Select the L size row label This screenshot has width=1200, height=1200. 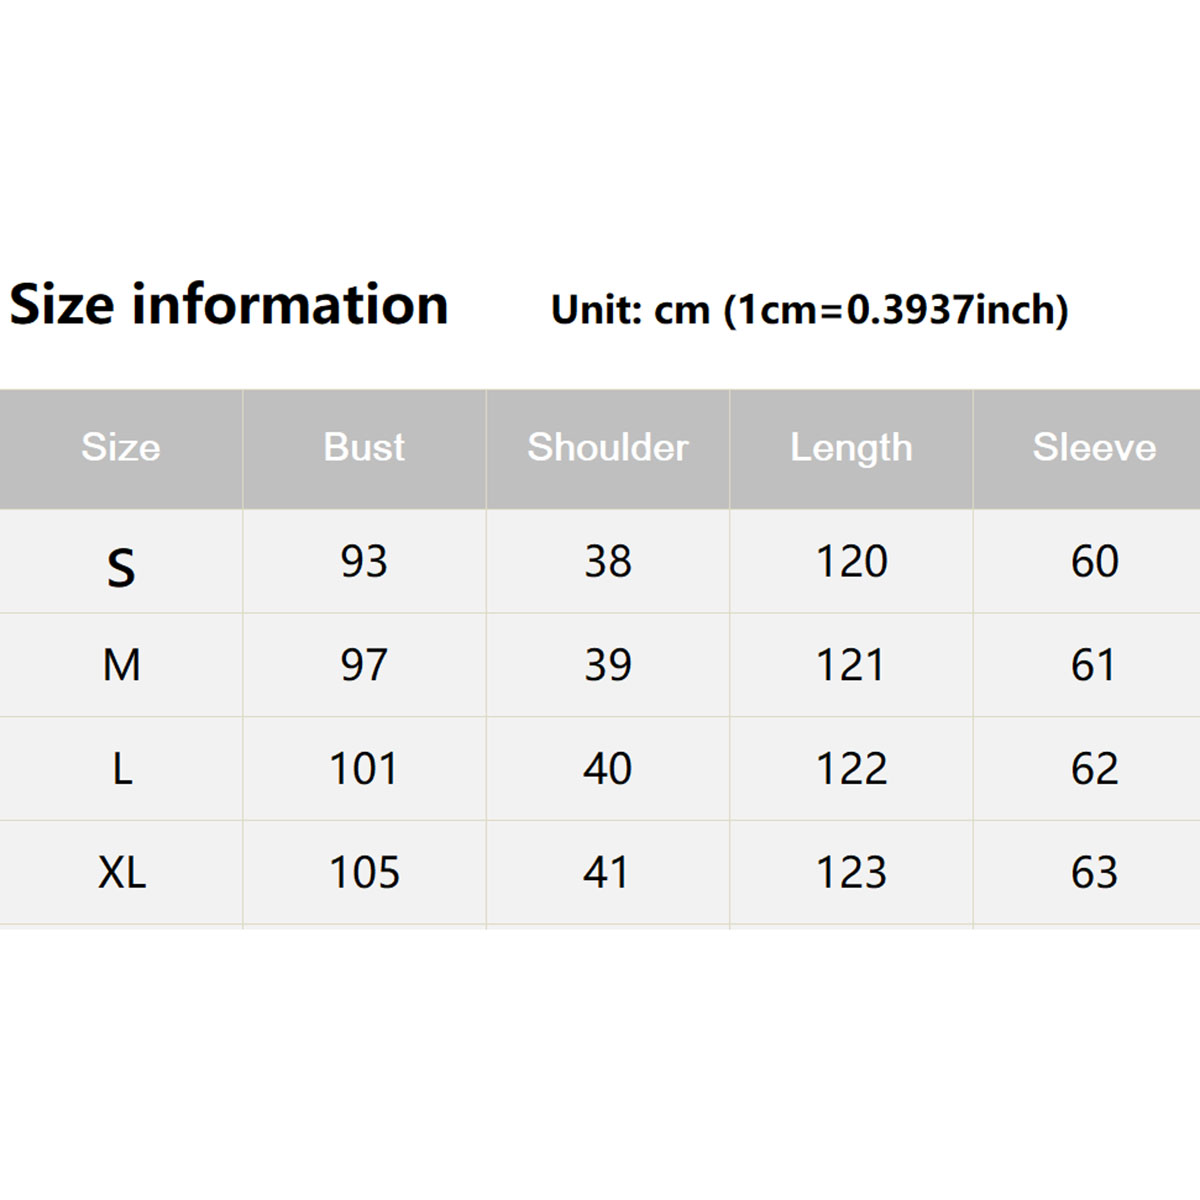tap(122, 769)
